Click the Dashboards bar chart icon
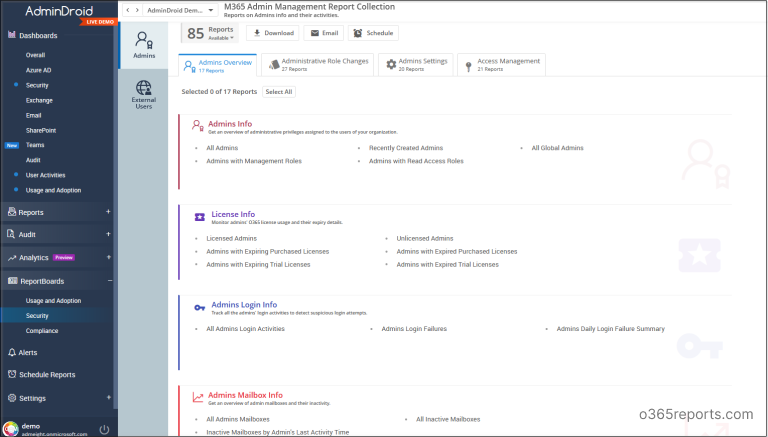The height and width of the screenshot is (437, 768). [x=12, y=35]
